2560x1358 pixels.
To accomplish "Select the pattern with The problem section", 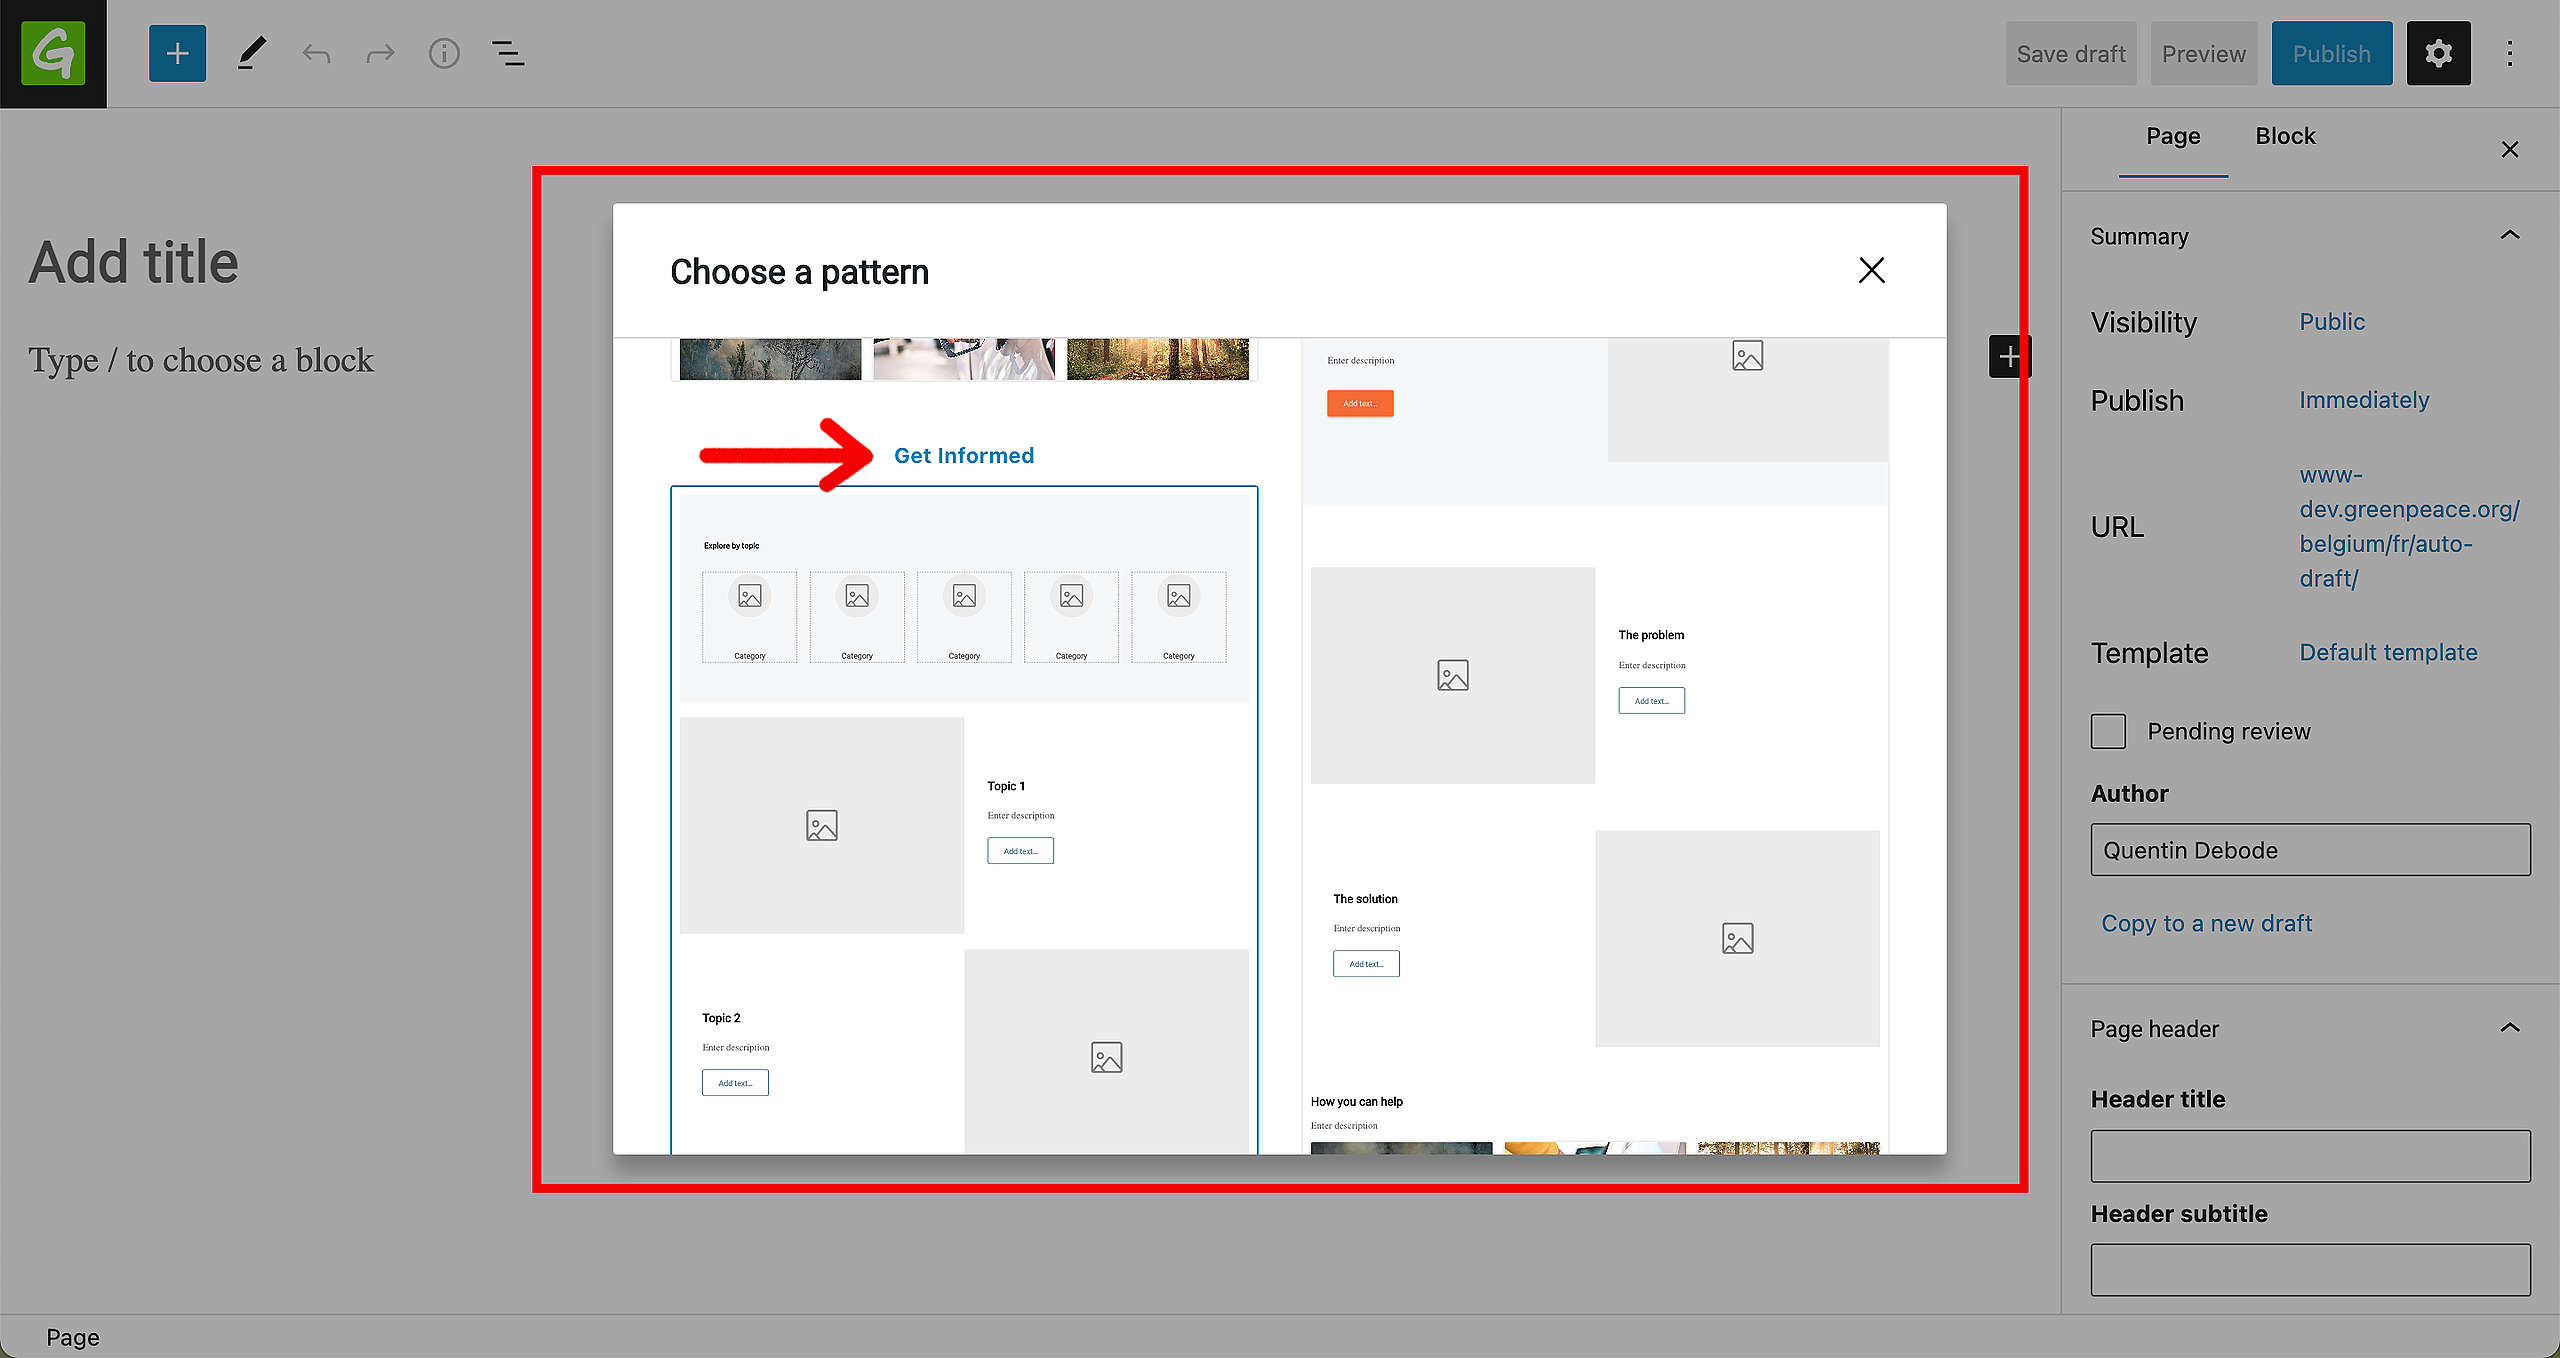I will pos(1595,746).
